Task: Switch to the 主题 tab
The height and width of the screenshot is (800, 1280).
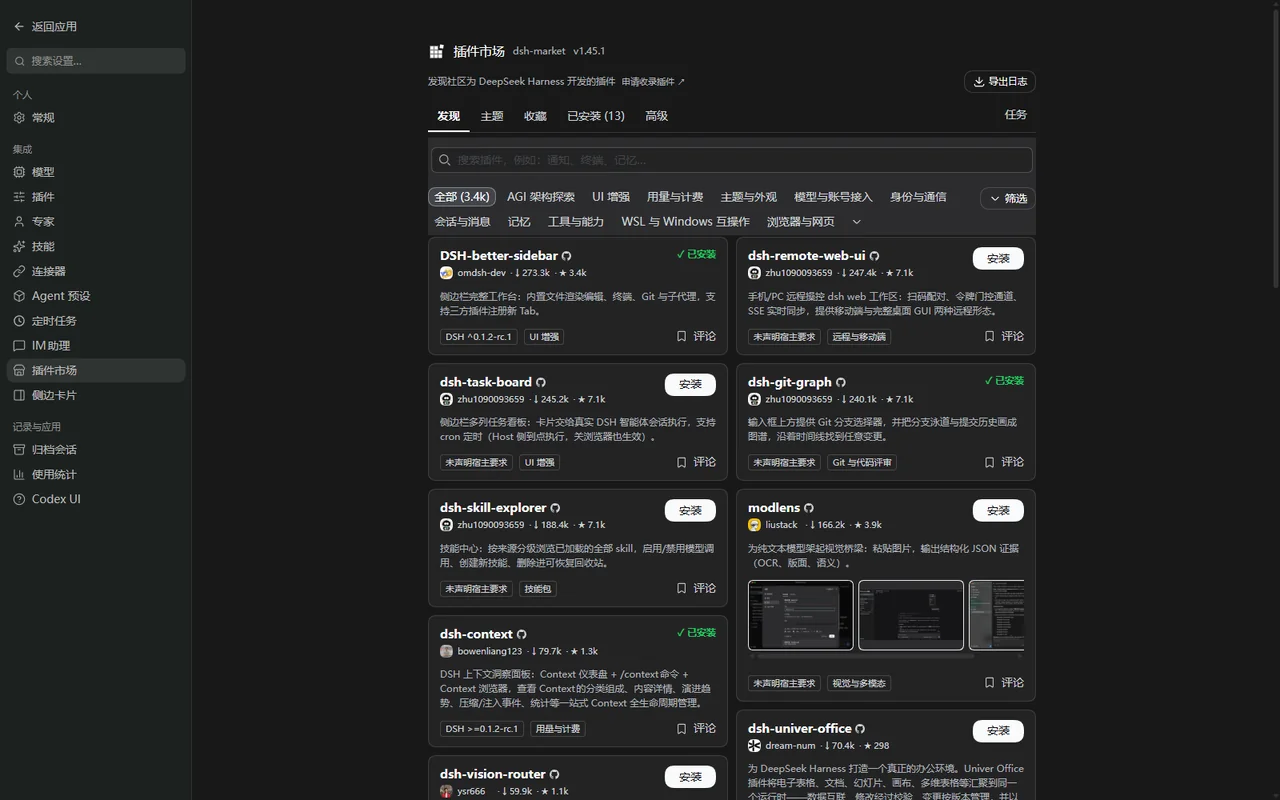Action: click(492, 116)
